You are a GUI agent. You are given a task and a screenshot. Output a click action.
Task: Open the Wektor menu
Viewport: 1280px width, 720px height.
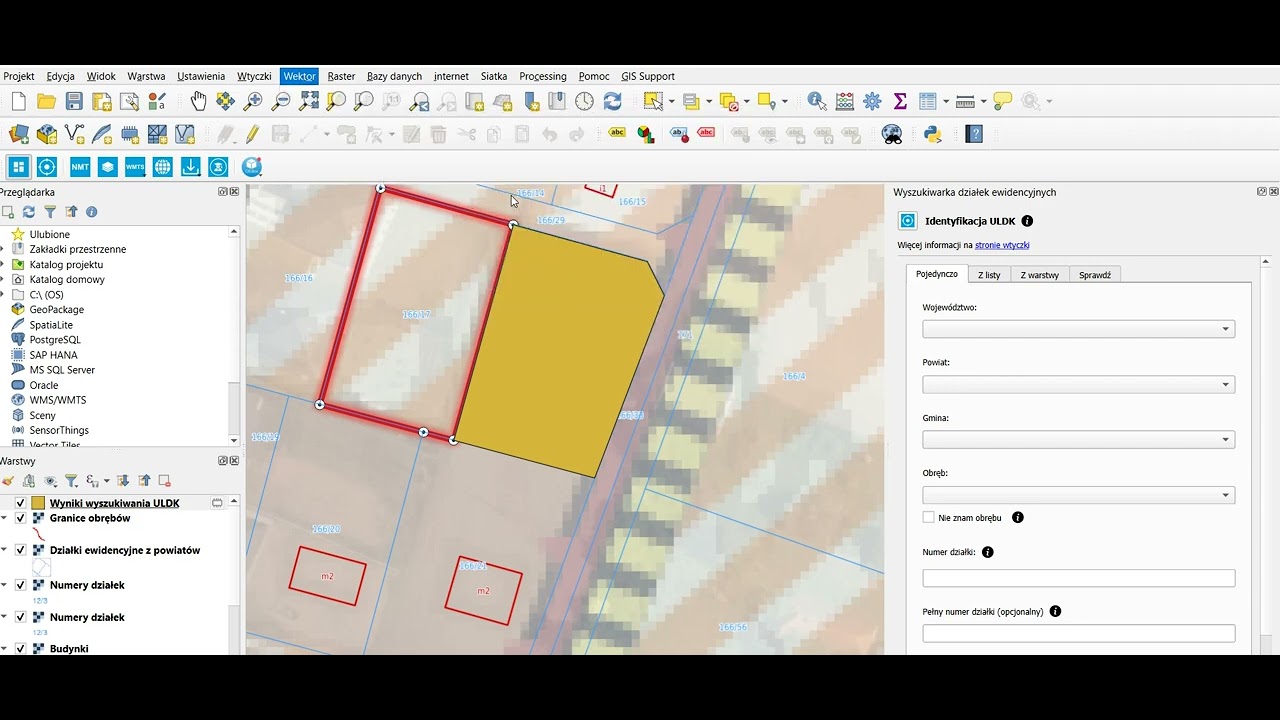(299, 76)
